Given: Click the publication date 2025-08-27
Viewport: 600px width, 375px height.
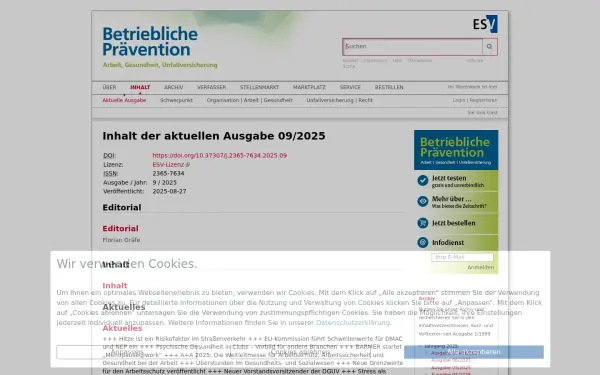Looking at the screenshot, I should click(x=169, y=191).
